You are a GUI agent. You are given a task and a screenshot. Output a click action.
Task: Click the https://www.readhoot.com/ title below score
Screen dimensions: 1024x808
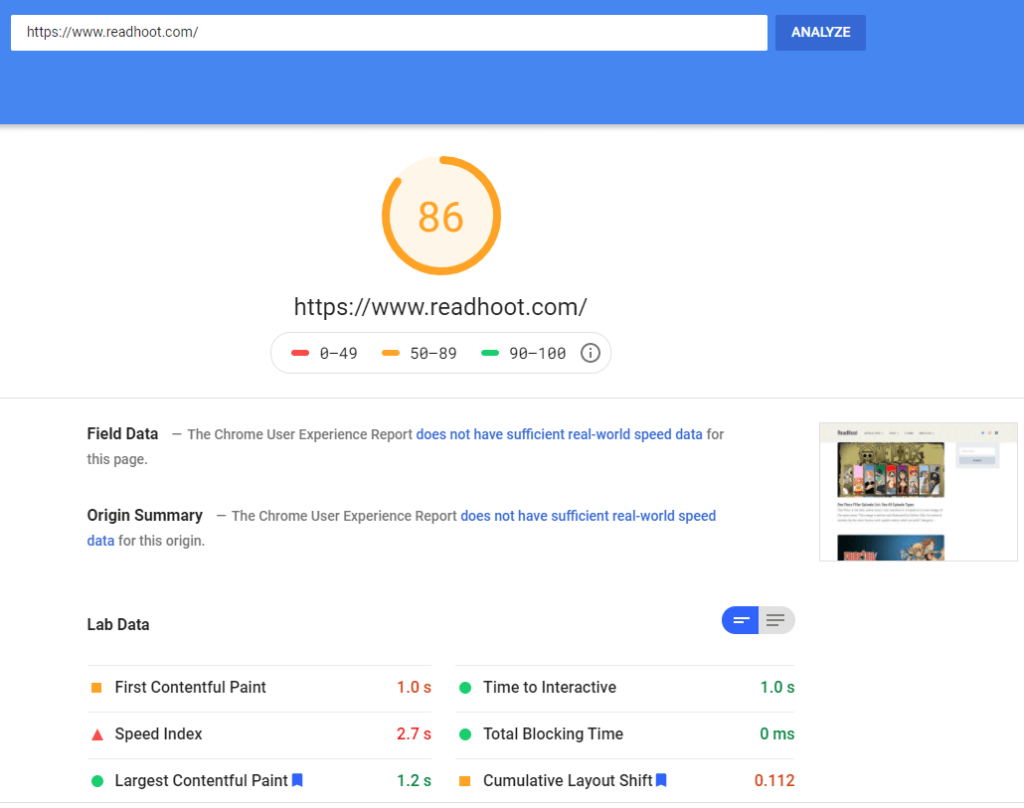pyautogui.click(x=441, y=307)
